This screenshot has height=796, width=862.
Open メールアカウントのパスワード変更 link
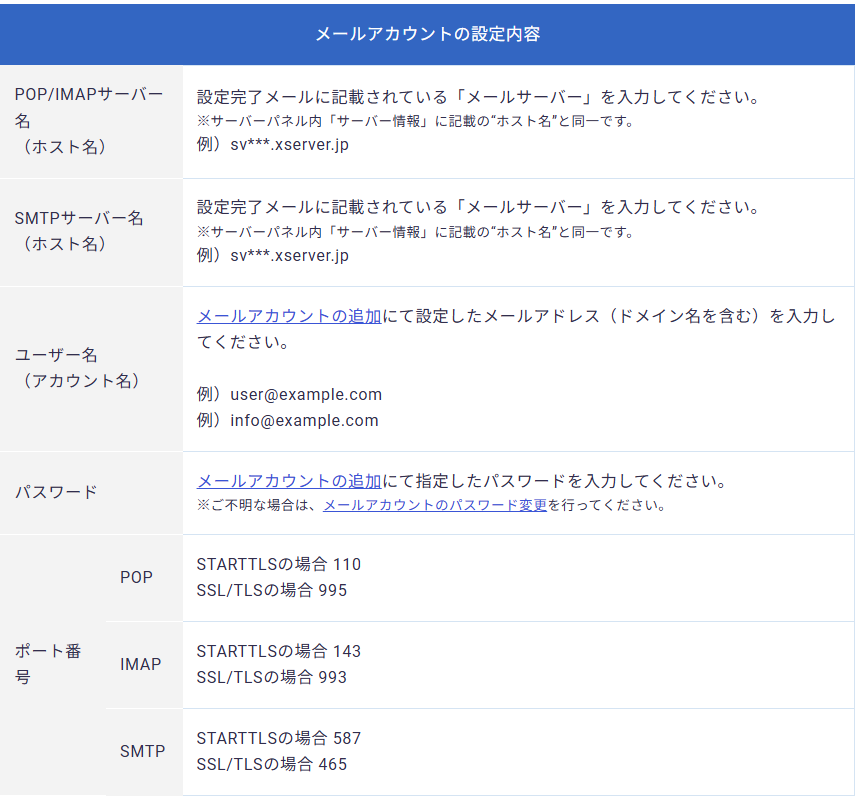435,505
